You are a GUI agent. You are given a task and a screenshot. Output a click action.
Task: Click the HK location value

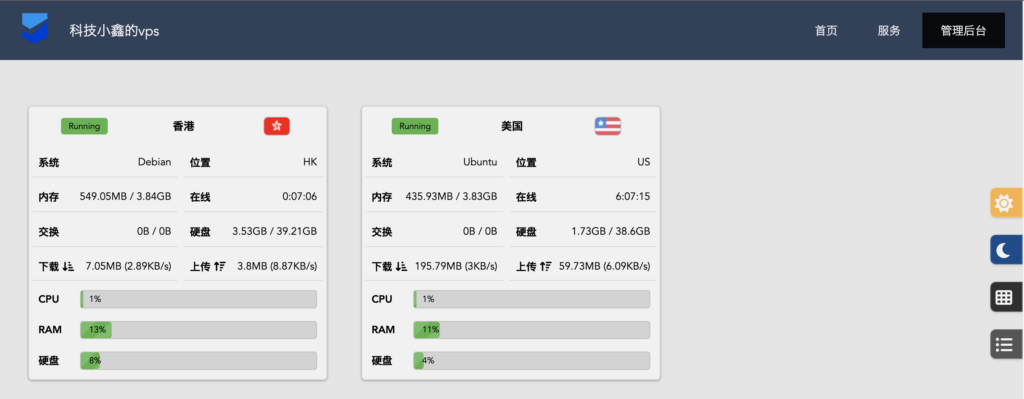pos(310,162)
